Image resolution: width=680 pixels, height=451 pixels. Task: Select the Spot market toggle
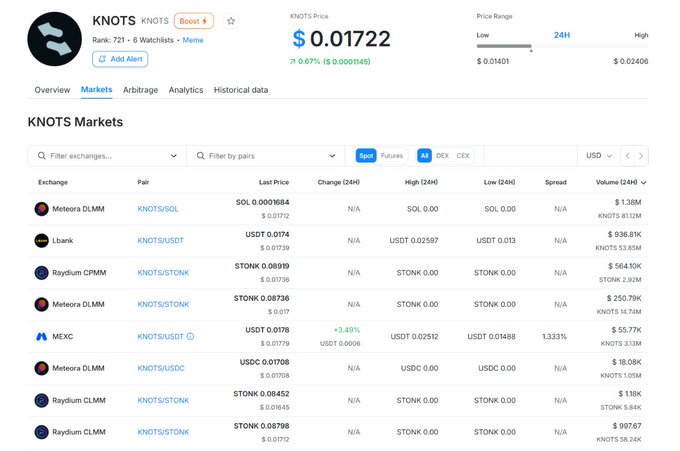tap(366, 156)
